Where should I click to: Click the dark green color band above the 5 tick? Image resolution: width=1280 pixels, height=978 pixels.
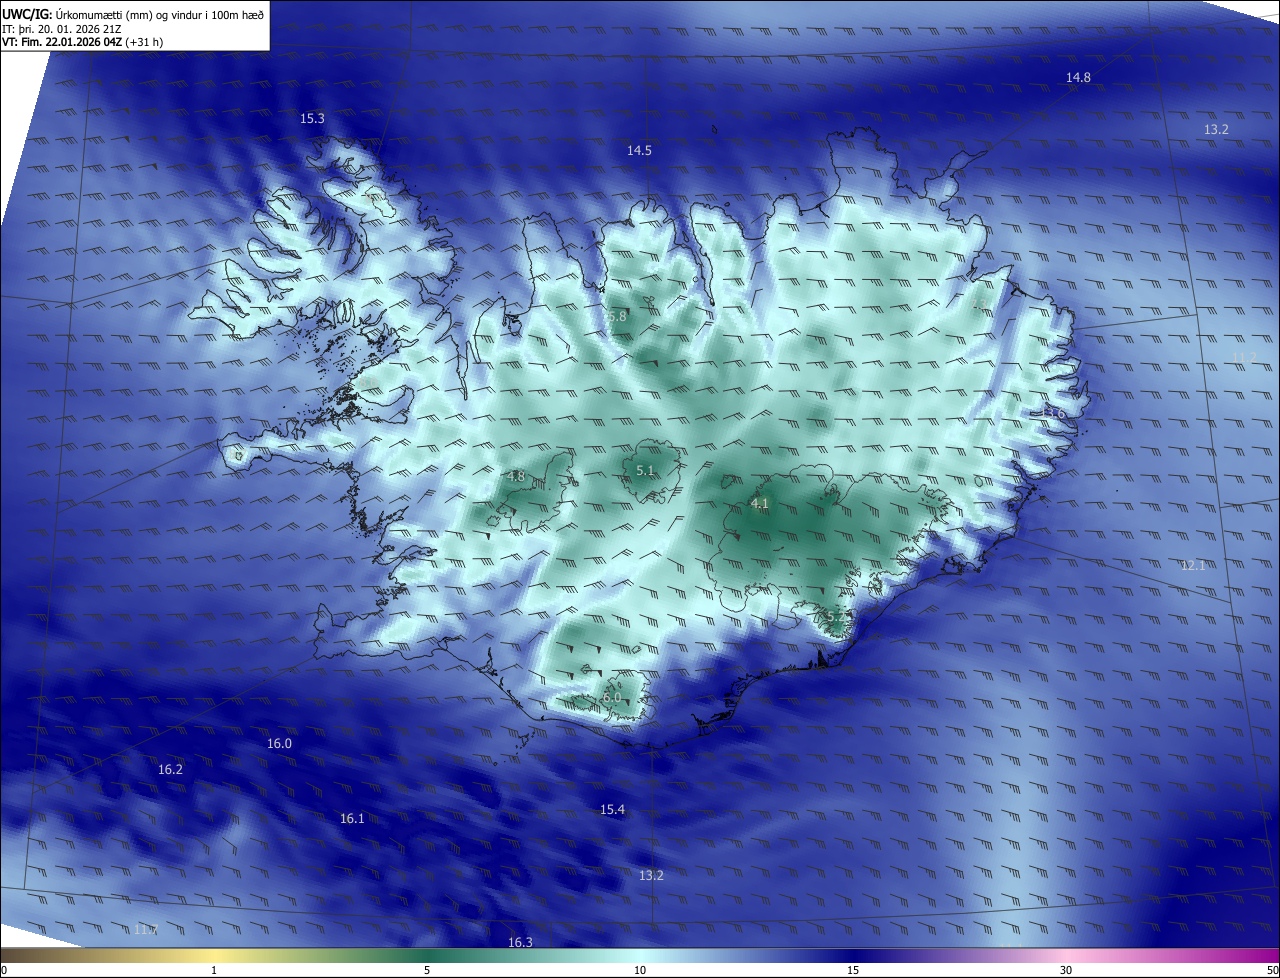tap(427, 955)
